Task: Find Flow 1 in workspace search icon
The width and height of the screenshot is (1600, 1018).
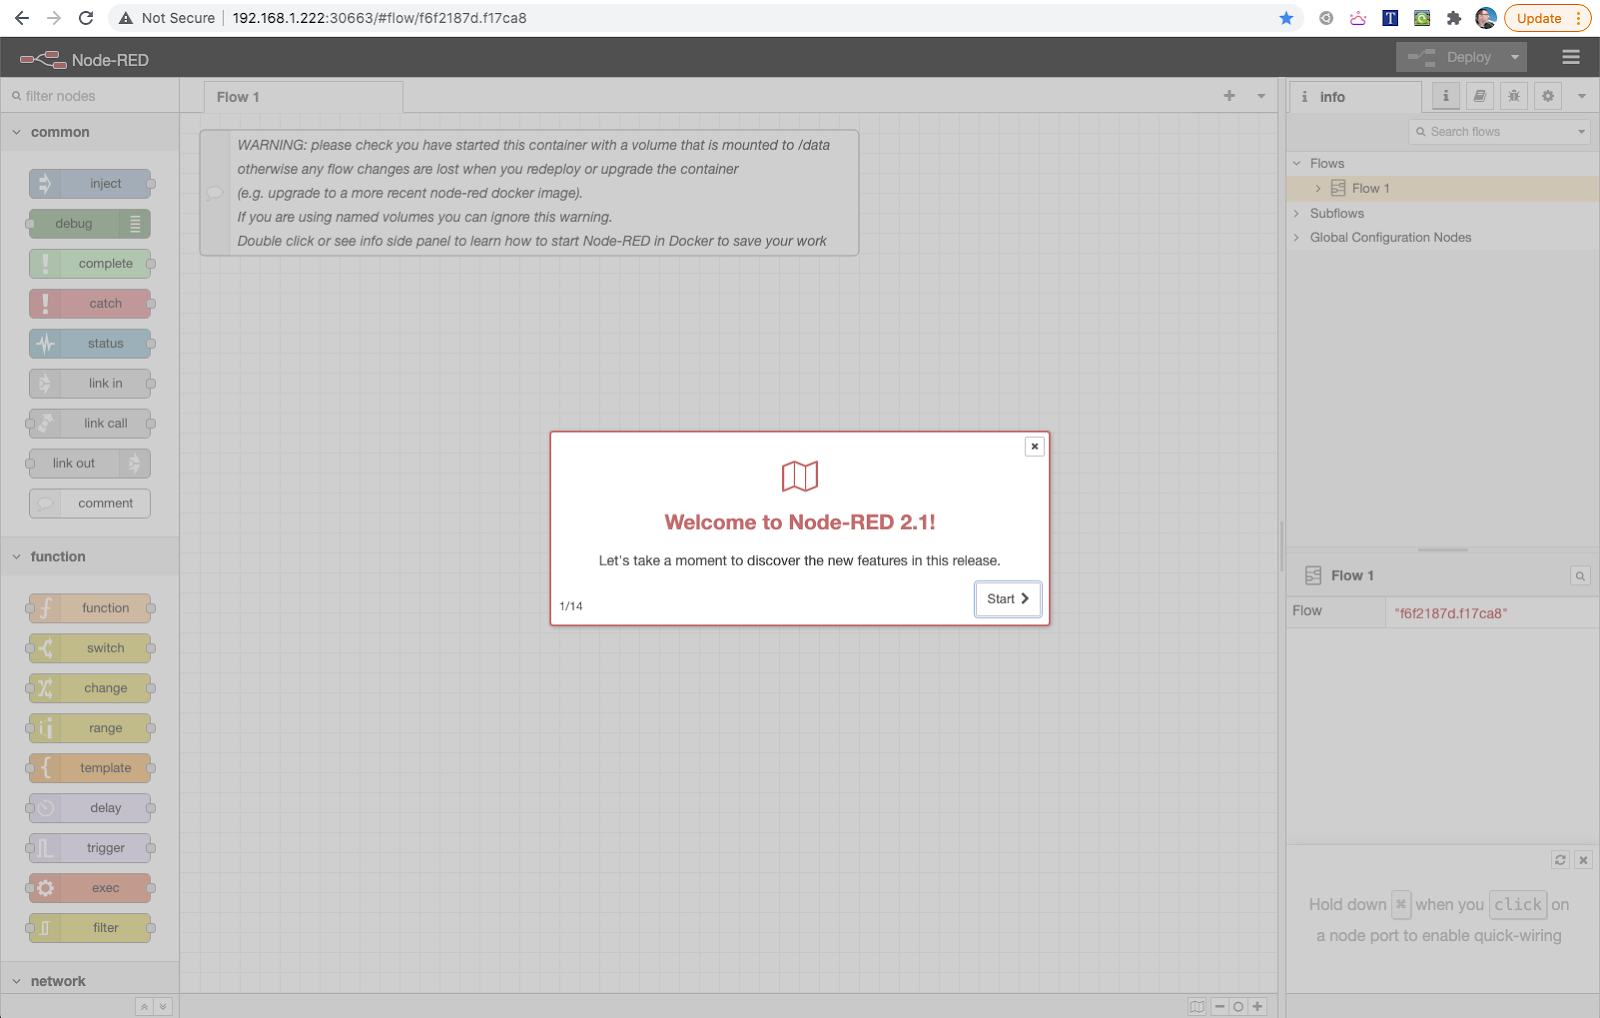Action: pos(1580,576)
